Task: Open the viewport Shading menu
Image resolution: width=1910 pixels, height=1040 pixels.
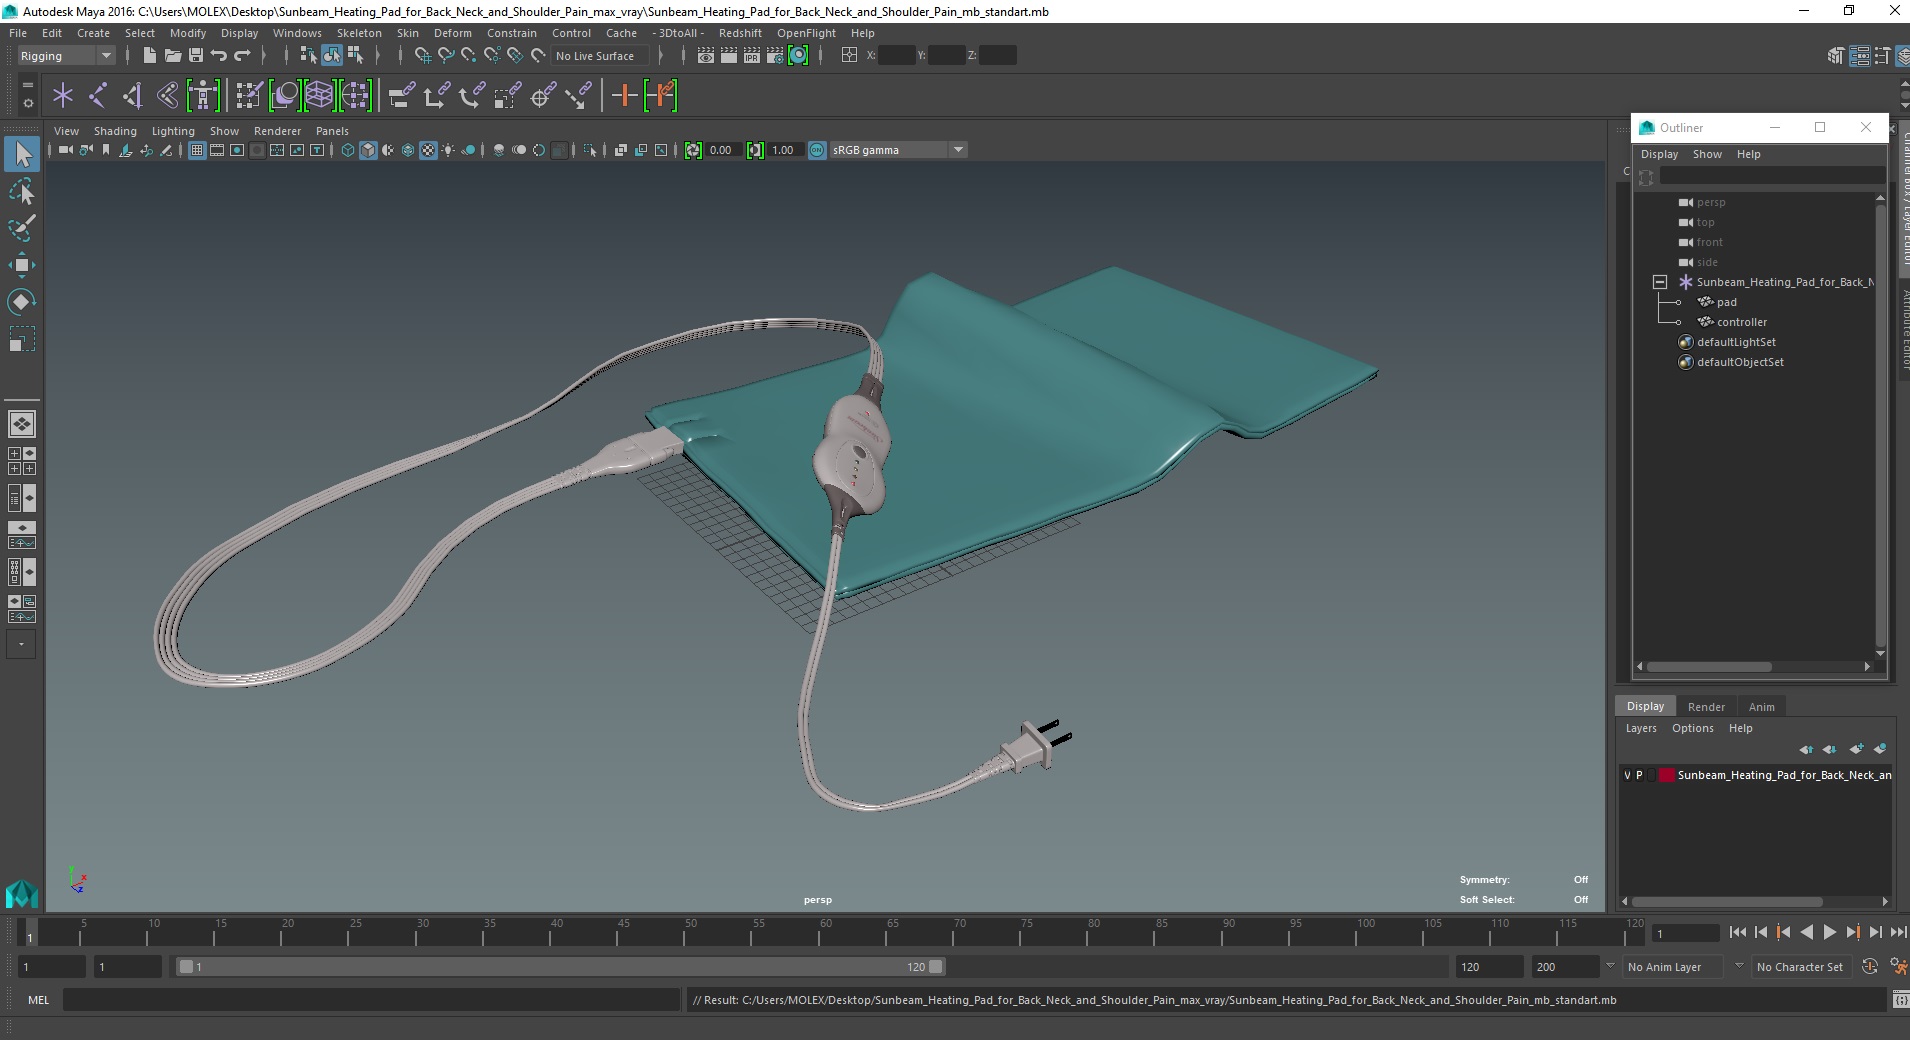Action: (115, 131)
